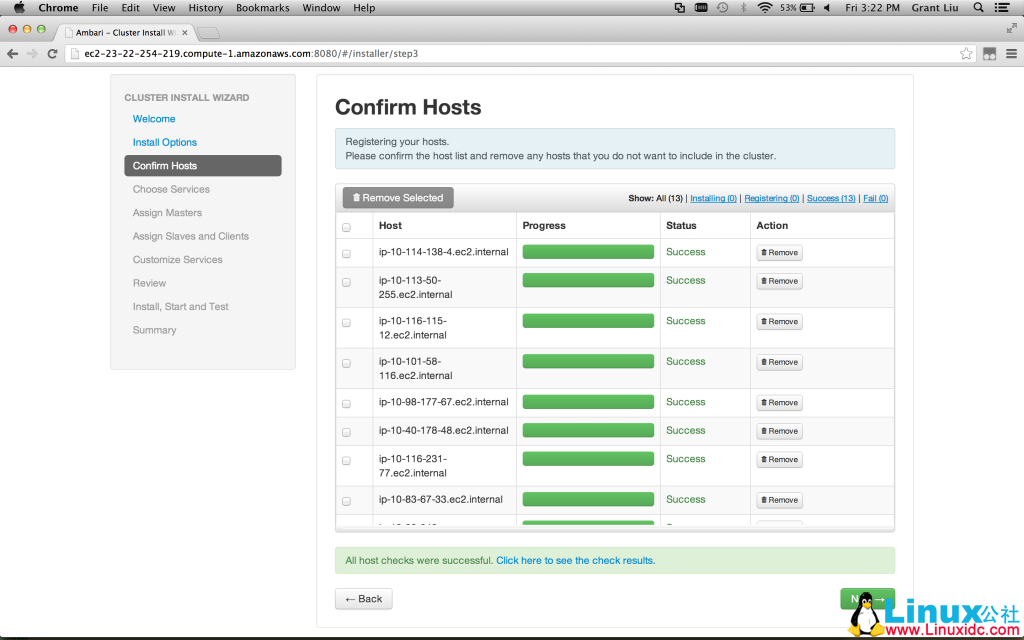Open the History menu

click(205, 7)
